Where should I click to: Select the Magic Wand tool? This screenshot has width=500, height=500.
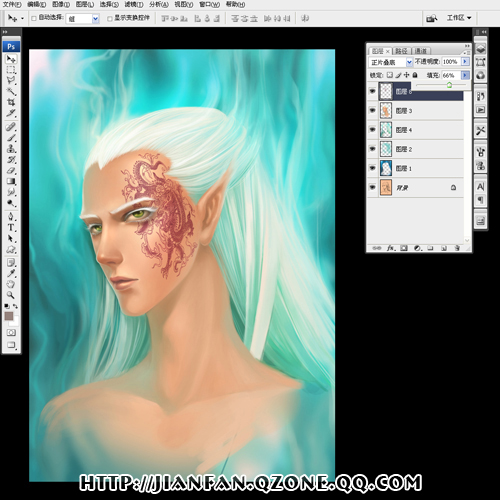[x=11, y=91]
